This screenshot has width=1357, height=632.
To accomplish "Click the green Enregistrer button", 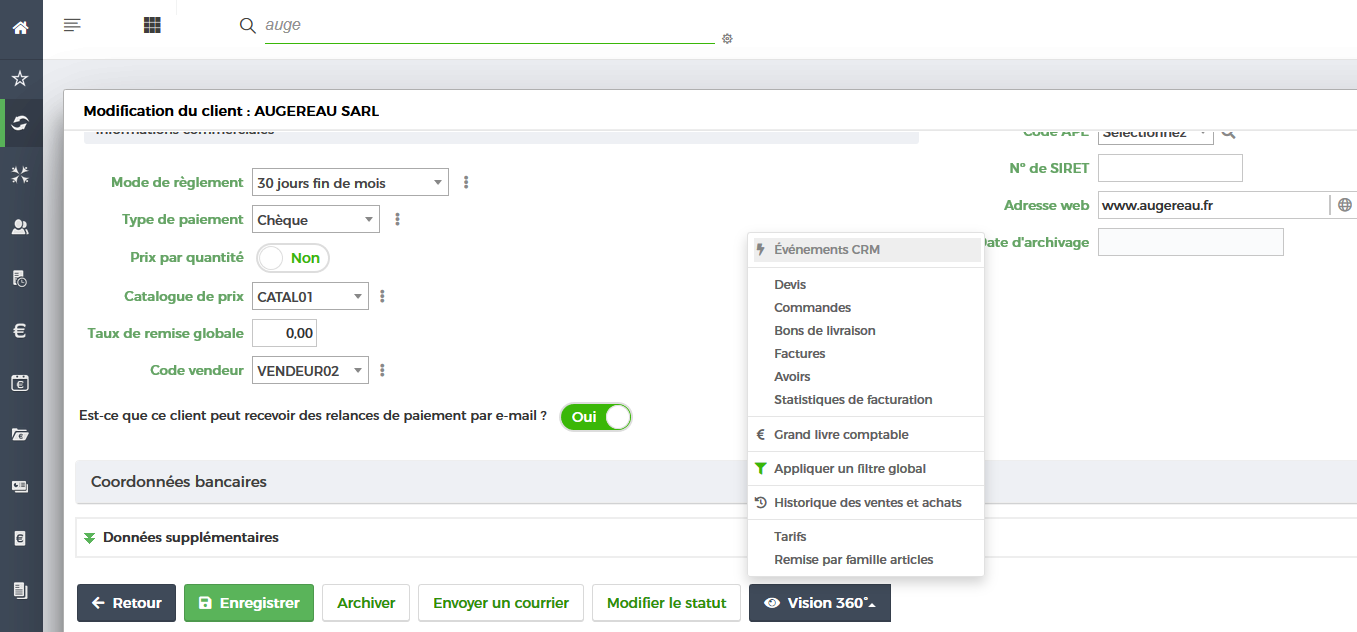I will (x=249, y=603).
